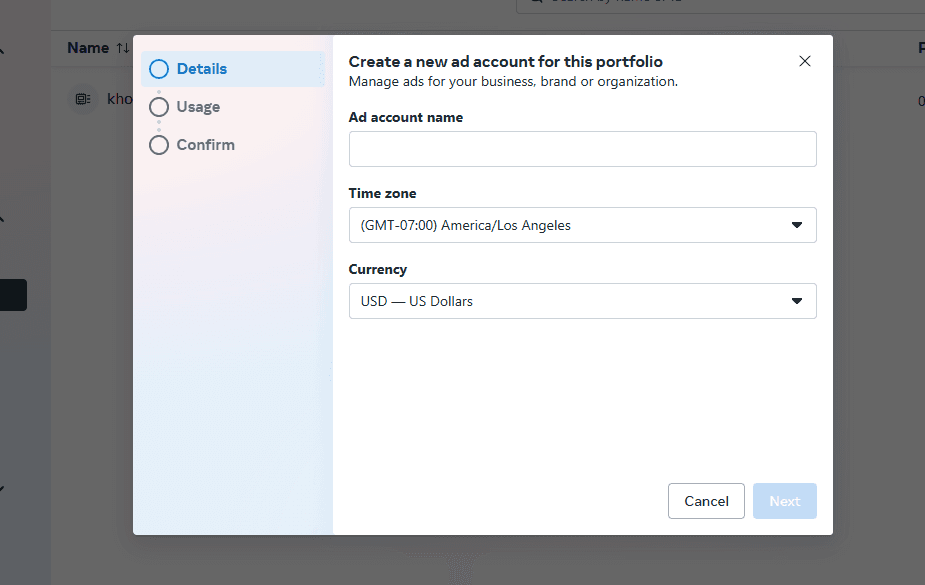Dismiss the create ad account dialog
The width and height of the screenshot is (925, 585).
tap(804, 61)
